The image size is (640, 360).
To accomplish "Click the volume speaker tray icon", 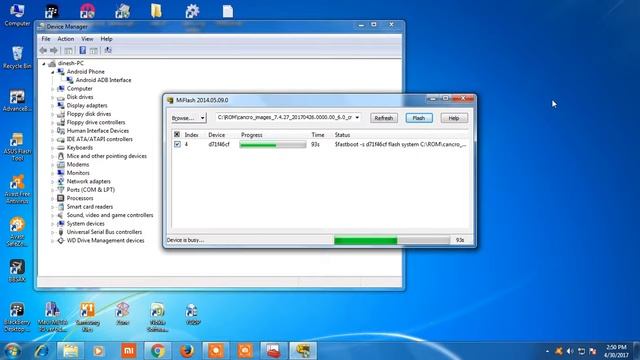I will click(570, 351).
